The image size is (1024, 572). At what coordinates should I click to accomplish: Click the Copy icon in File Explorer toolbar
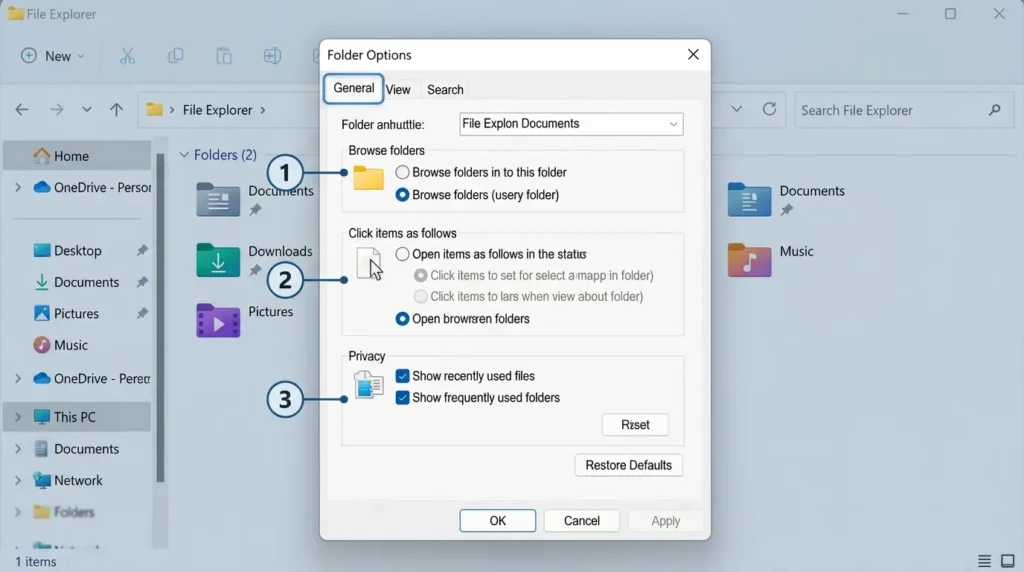click(x=176, y=56)
